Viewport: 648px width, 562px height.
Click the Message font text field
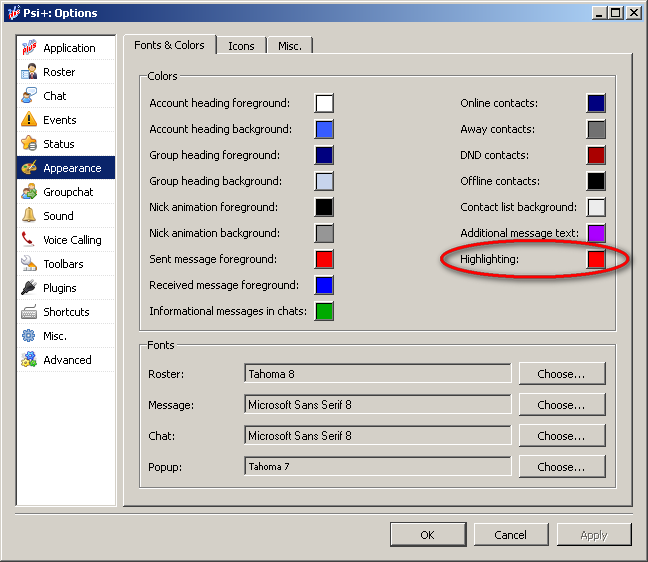coord(377,405)
